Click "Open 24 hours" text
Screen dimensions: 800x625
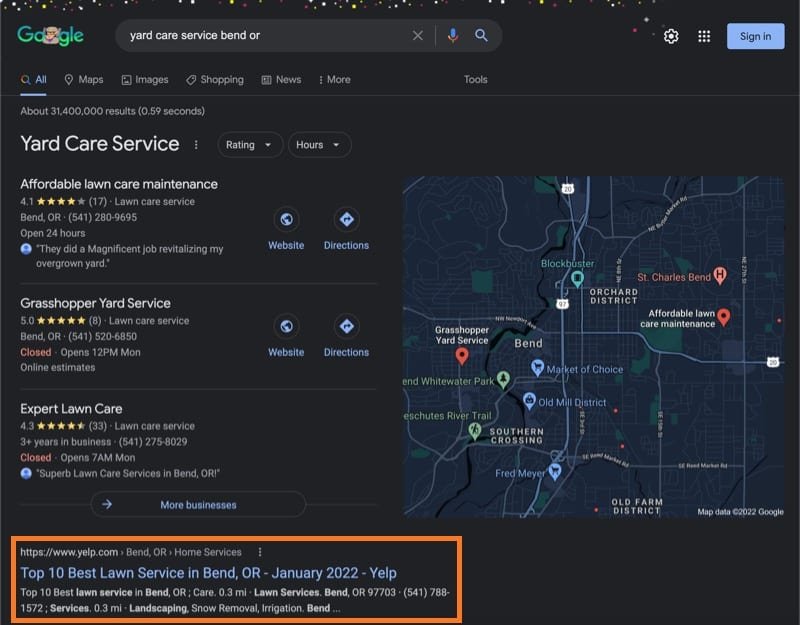pyautogui.click(x=53, y=233)
